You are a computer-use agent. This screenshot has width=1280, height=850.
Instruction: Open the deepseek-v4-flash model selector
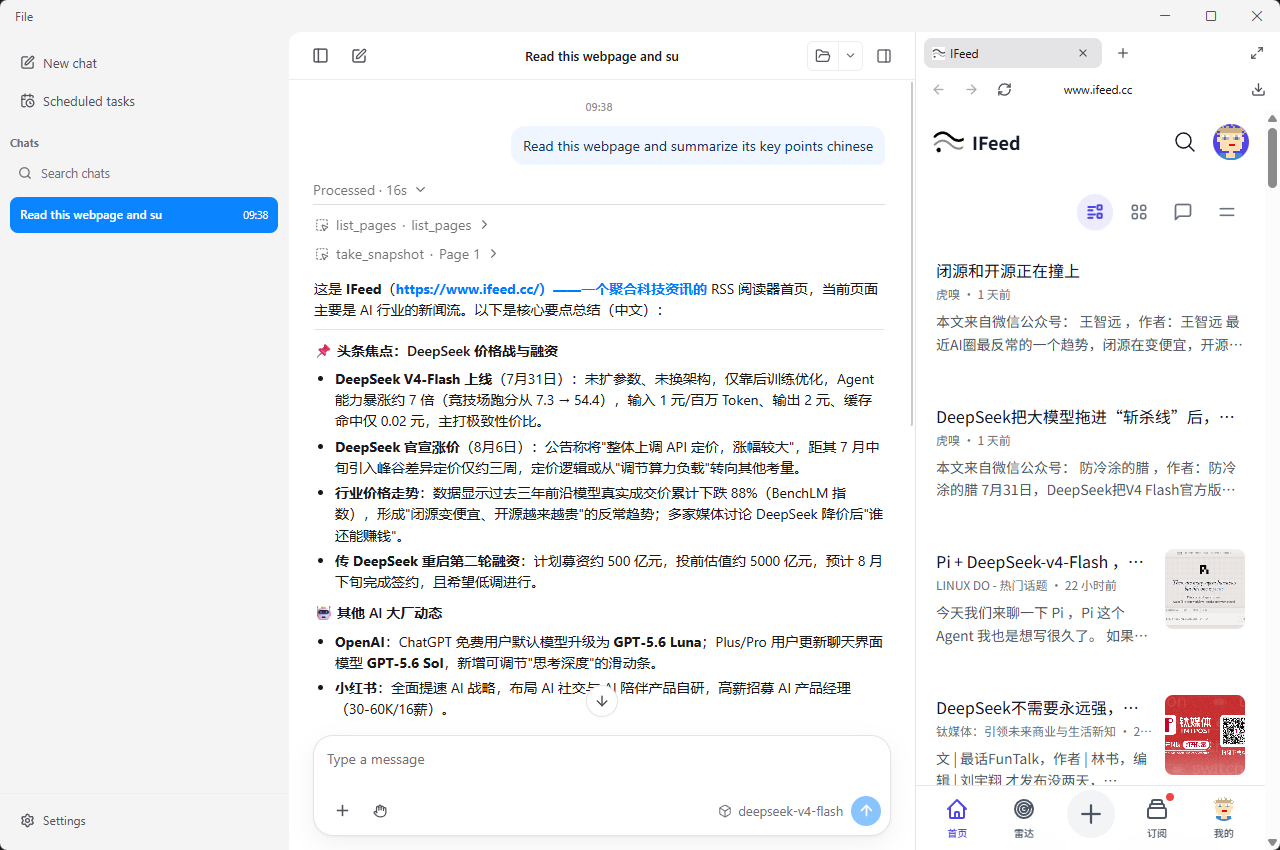tap(781, 811)
